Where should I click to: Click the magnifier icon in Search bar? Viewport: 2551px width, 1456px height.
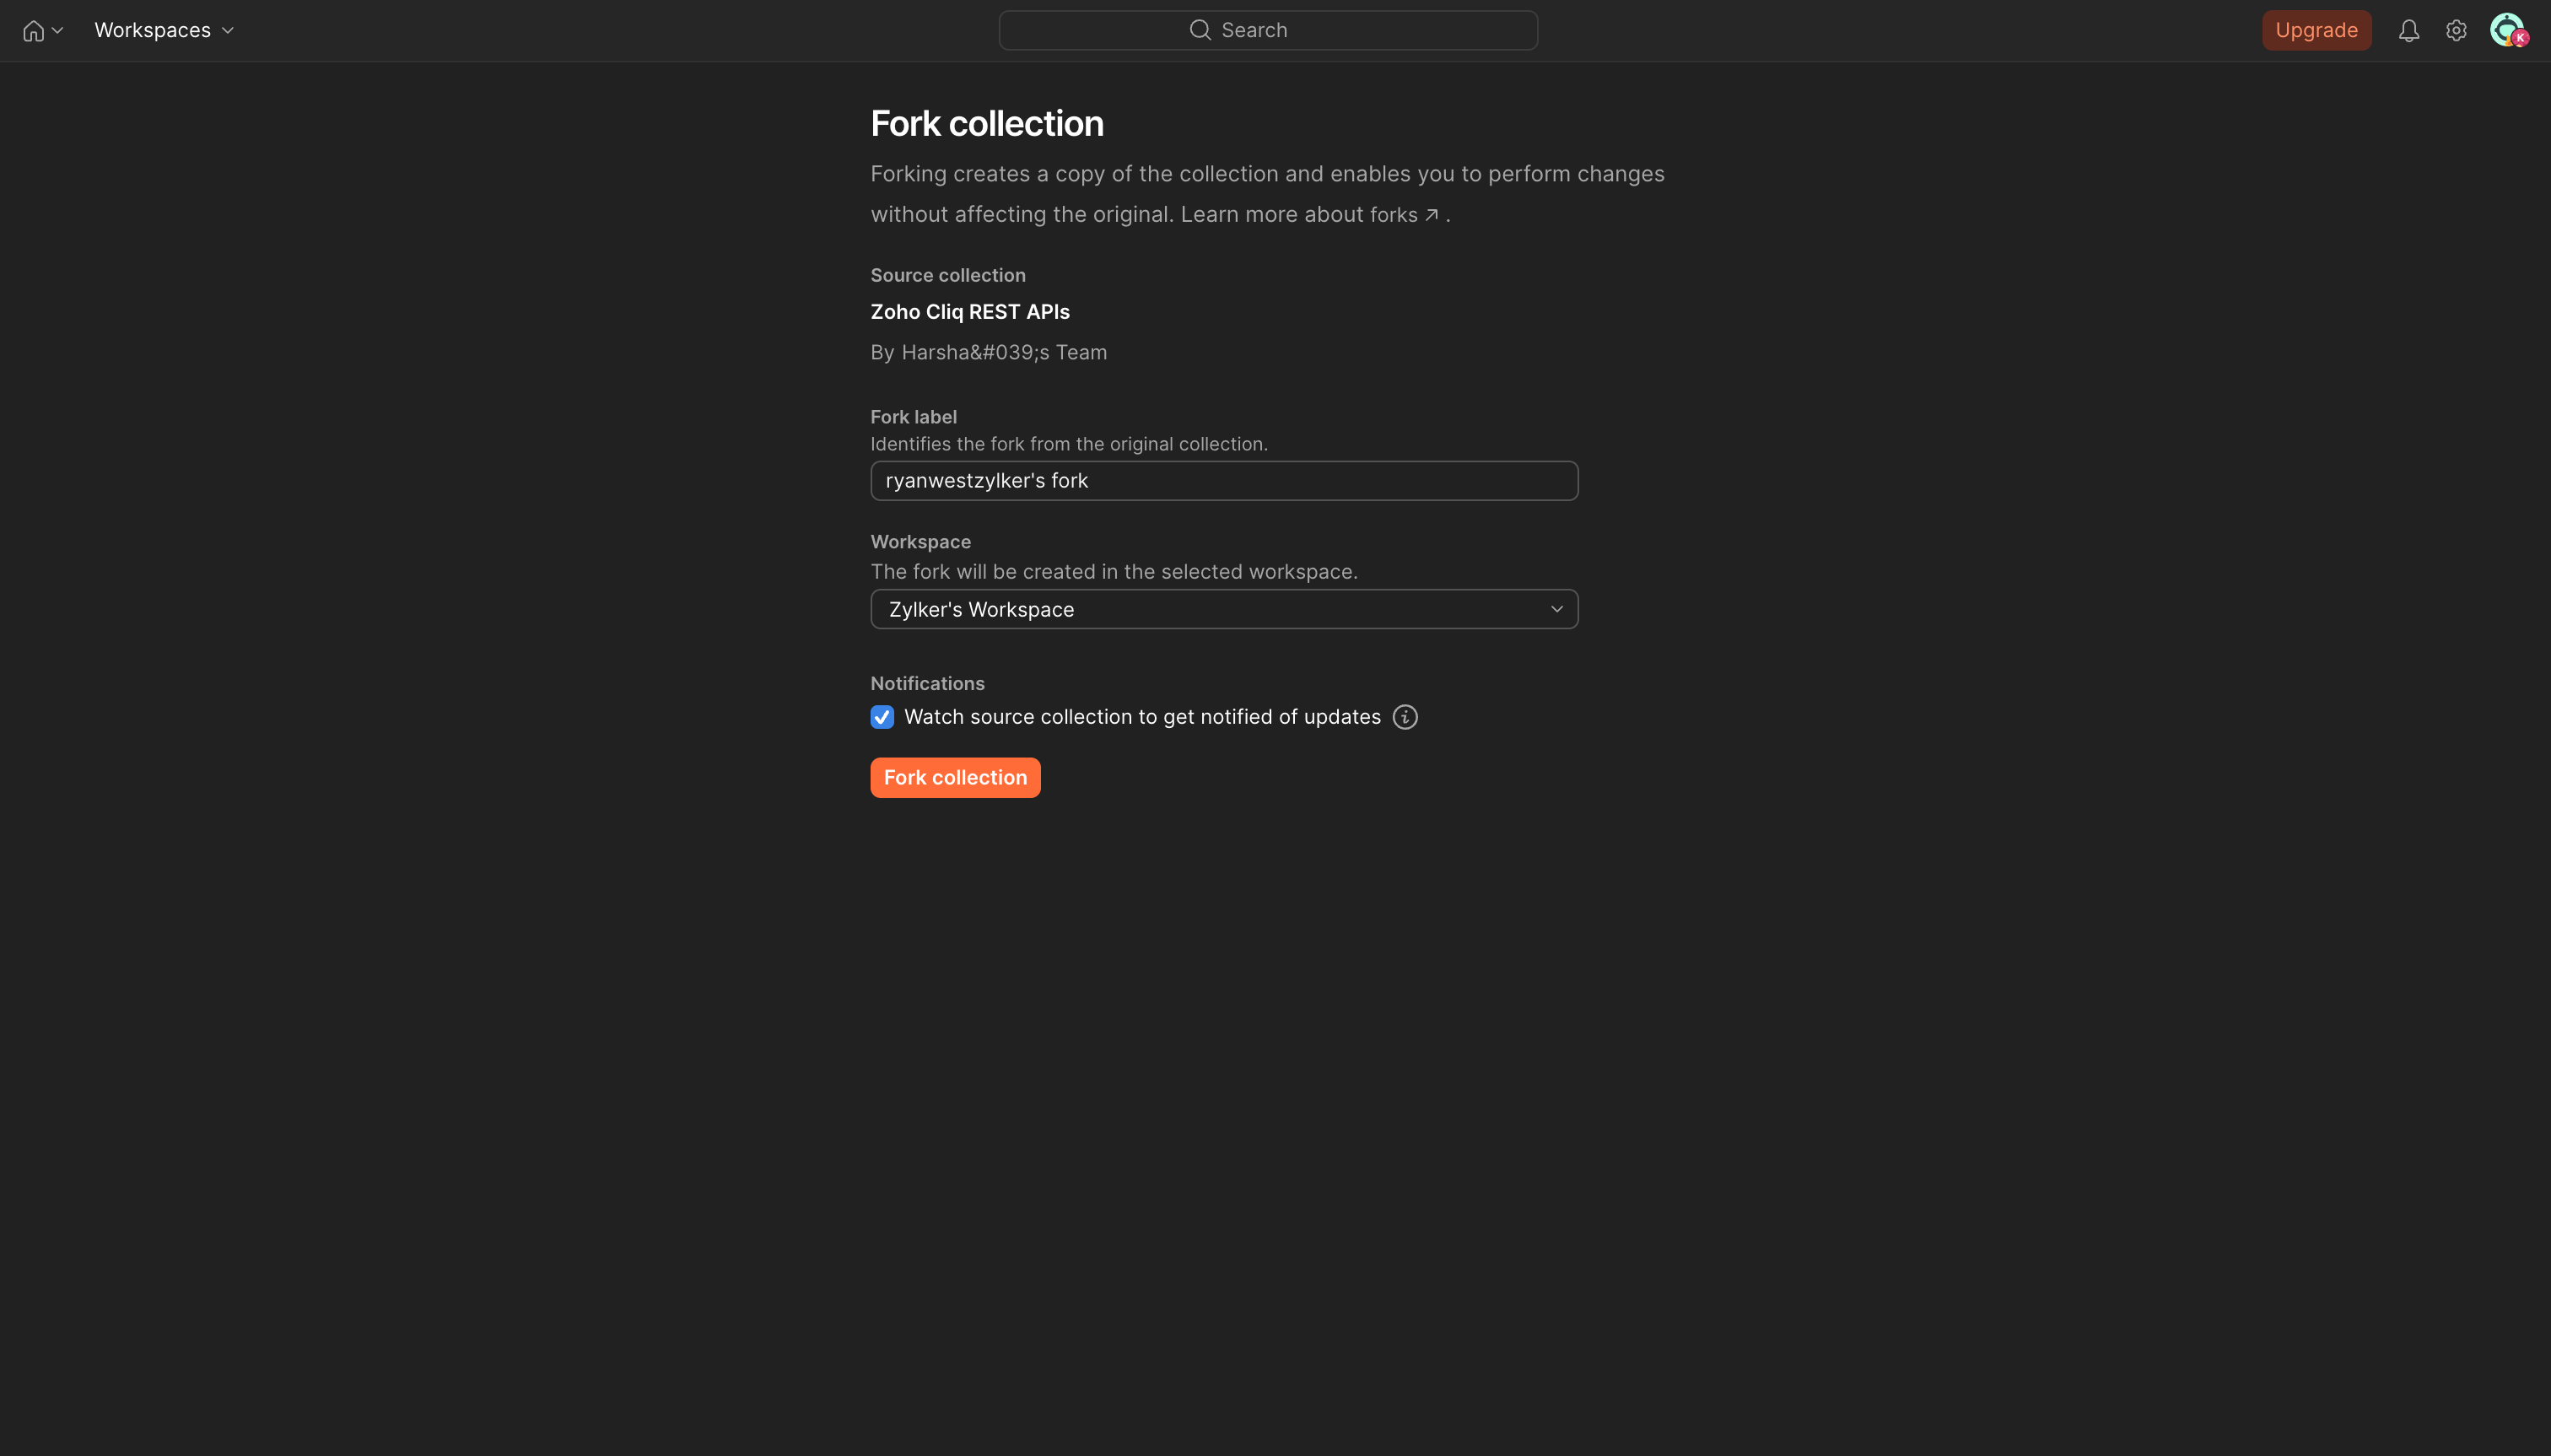coord(1199,30)
